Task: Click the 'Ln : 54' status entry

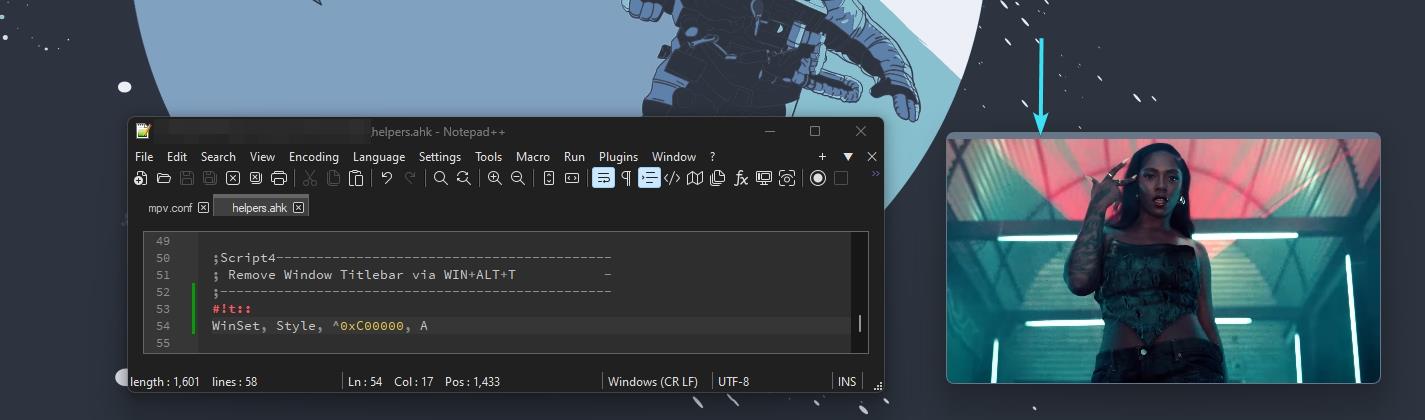Action: pyautogui.click(x=365, y=381)
